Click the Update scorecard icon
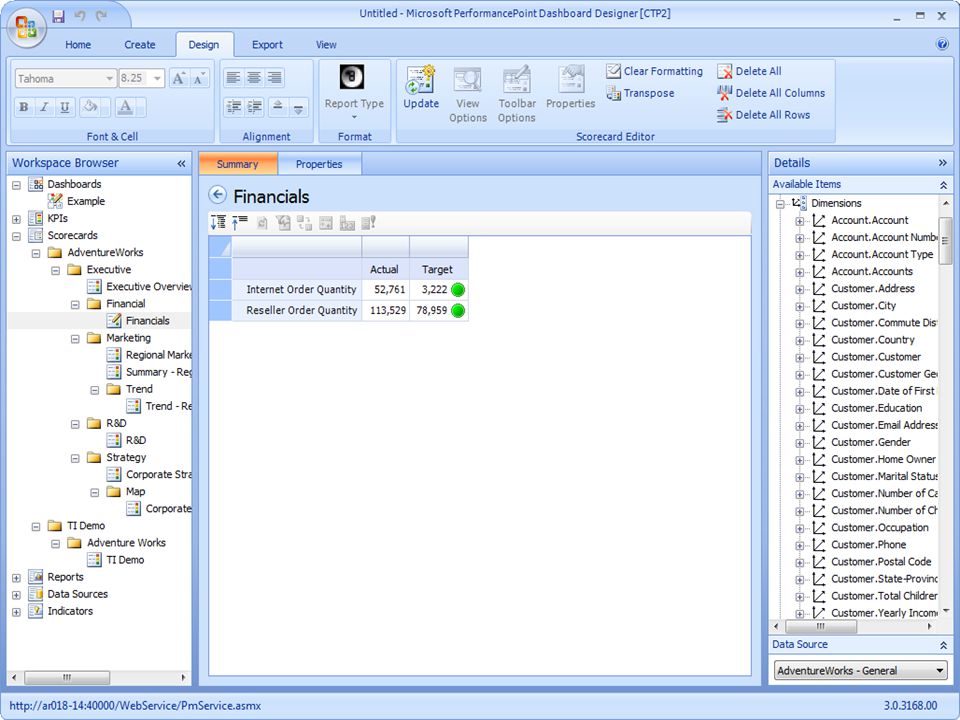Viewport: 960px width, 720px height. 421,88
